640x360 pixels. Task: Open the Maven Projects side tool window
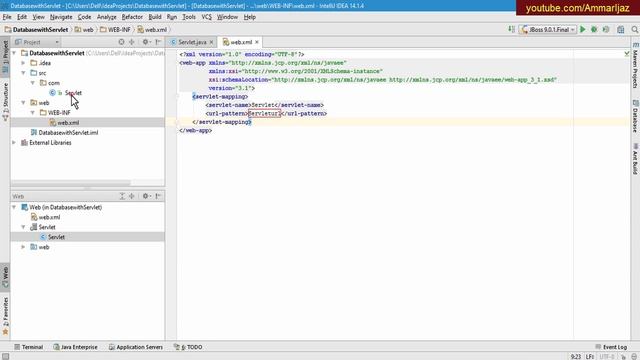tap(635, 65)
